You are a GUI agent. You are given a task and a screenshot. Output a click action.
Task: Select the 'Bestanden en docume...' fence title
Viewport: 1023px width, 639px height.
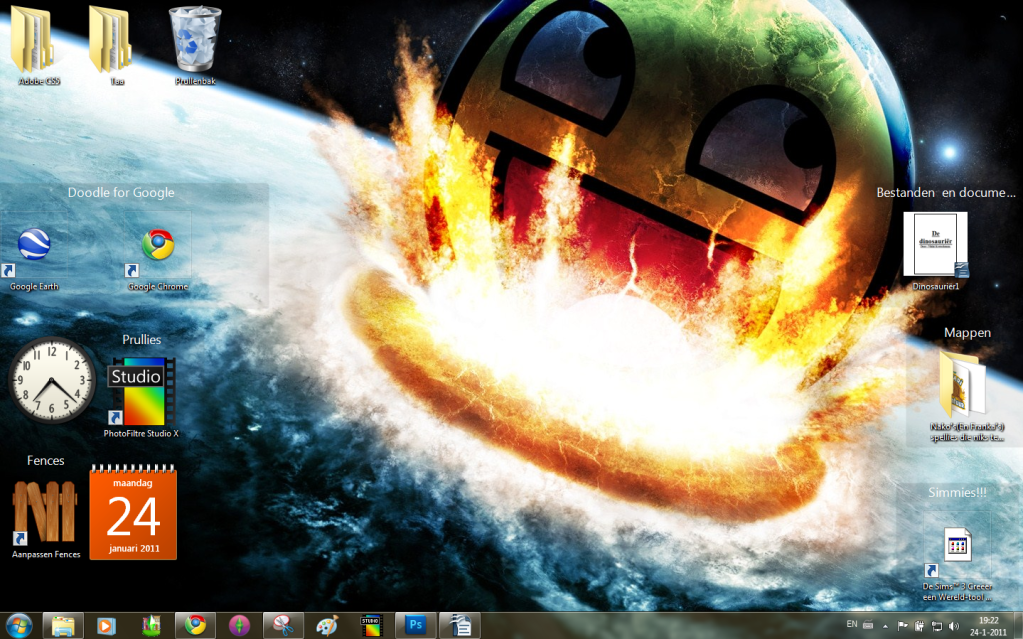946,193
